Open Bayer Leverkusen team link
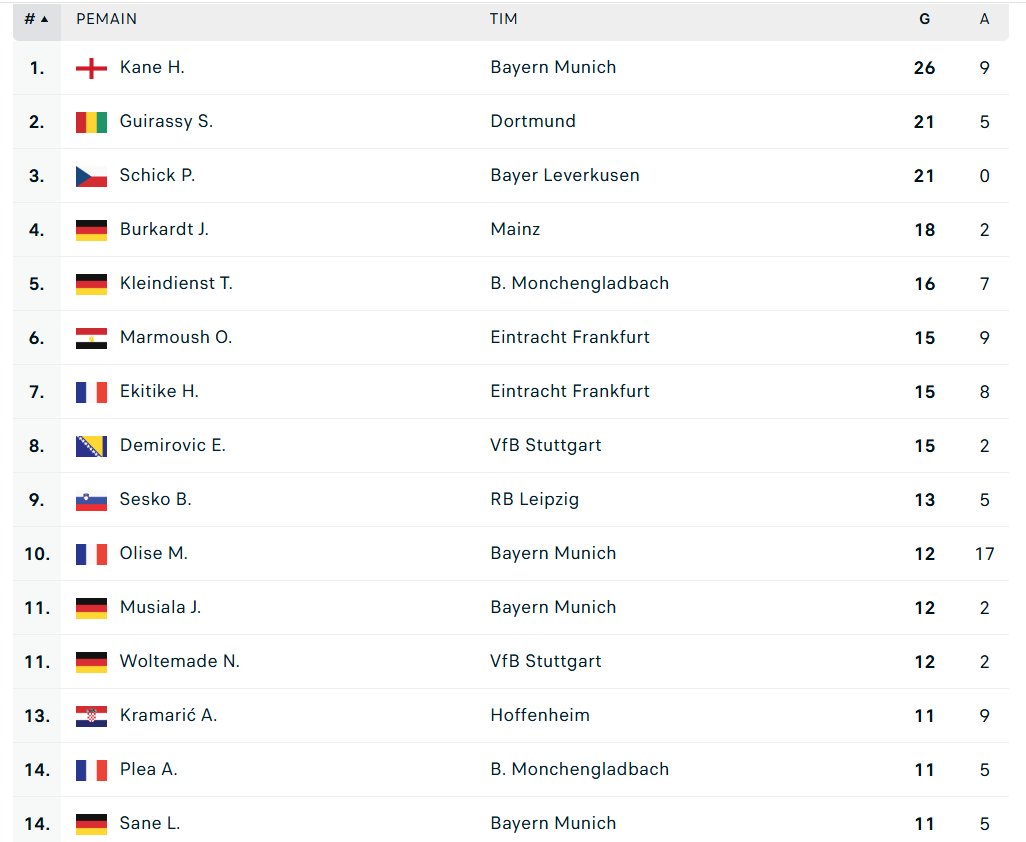This screenshot has height=842, width=1026. 565,175
